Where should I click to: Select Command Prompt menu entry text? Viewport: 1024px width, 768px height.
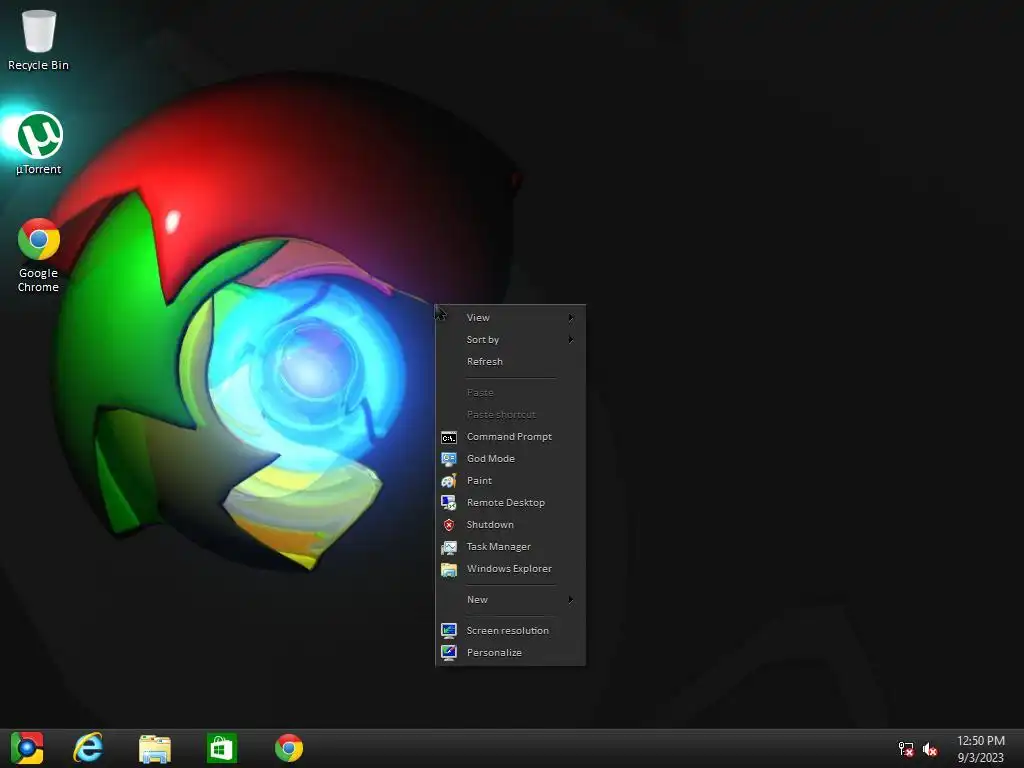point(509,437)
